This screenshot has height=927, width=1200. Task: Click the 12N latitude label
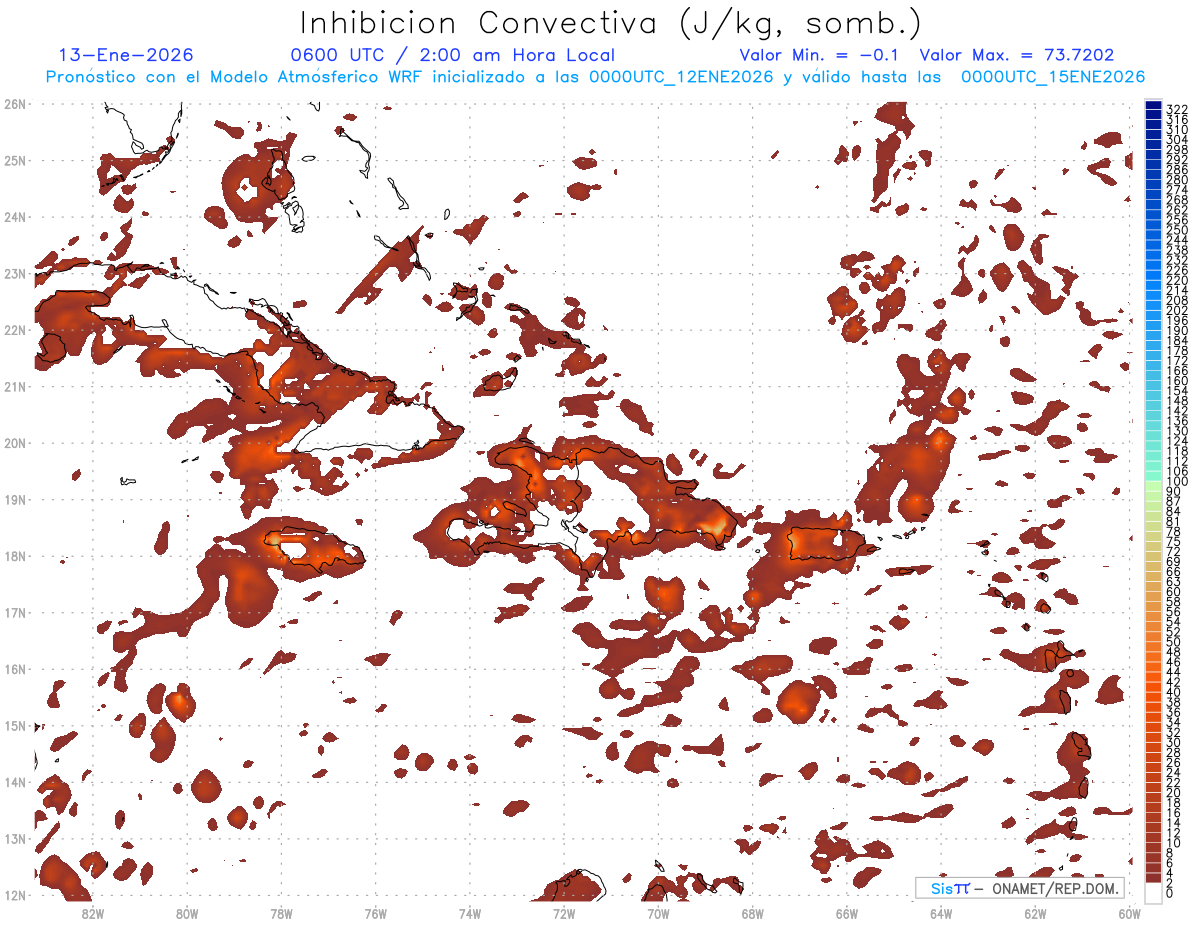(x=15, y=895)
